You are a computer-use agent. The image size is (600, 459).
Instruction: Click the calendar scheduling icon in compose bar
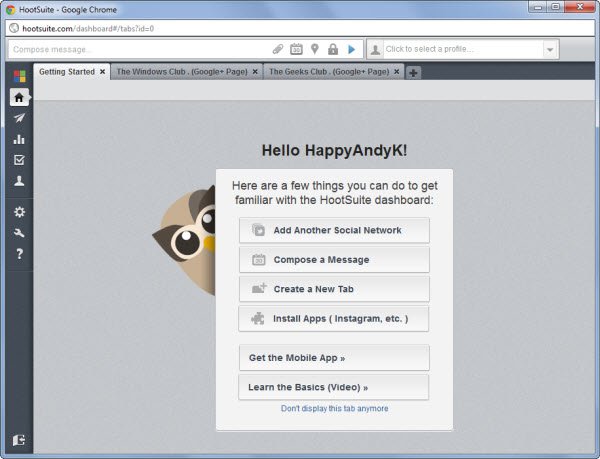pyautogui.click(x=296, y=49)
